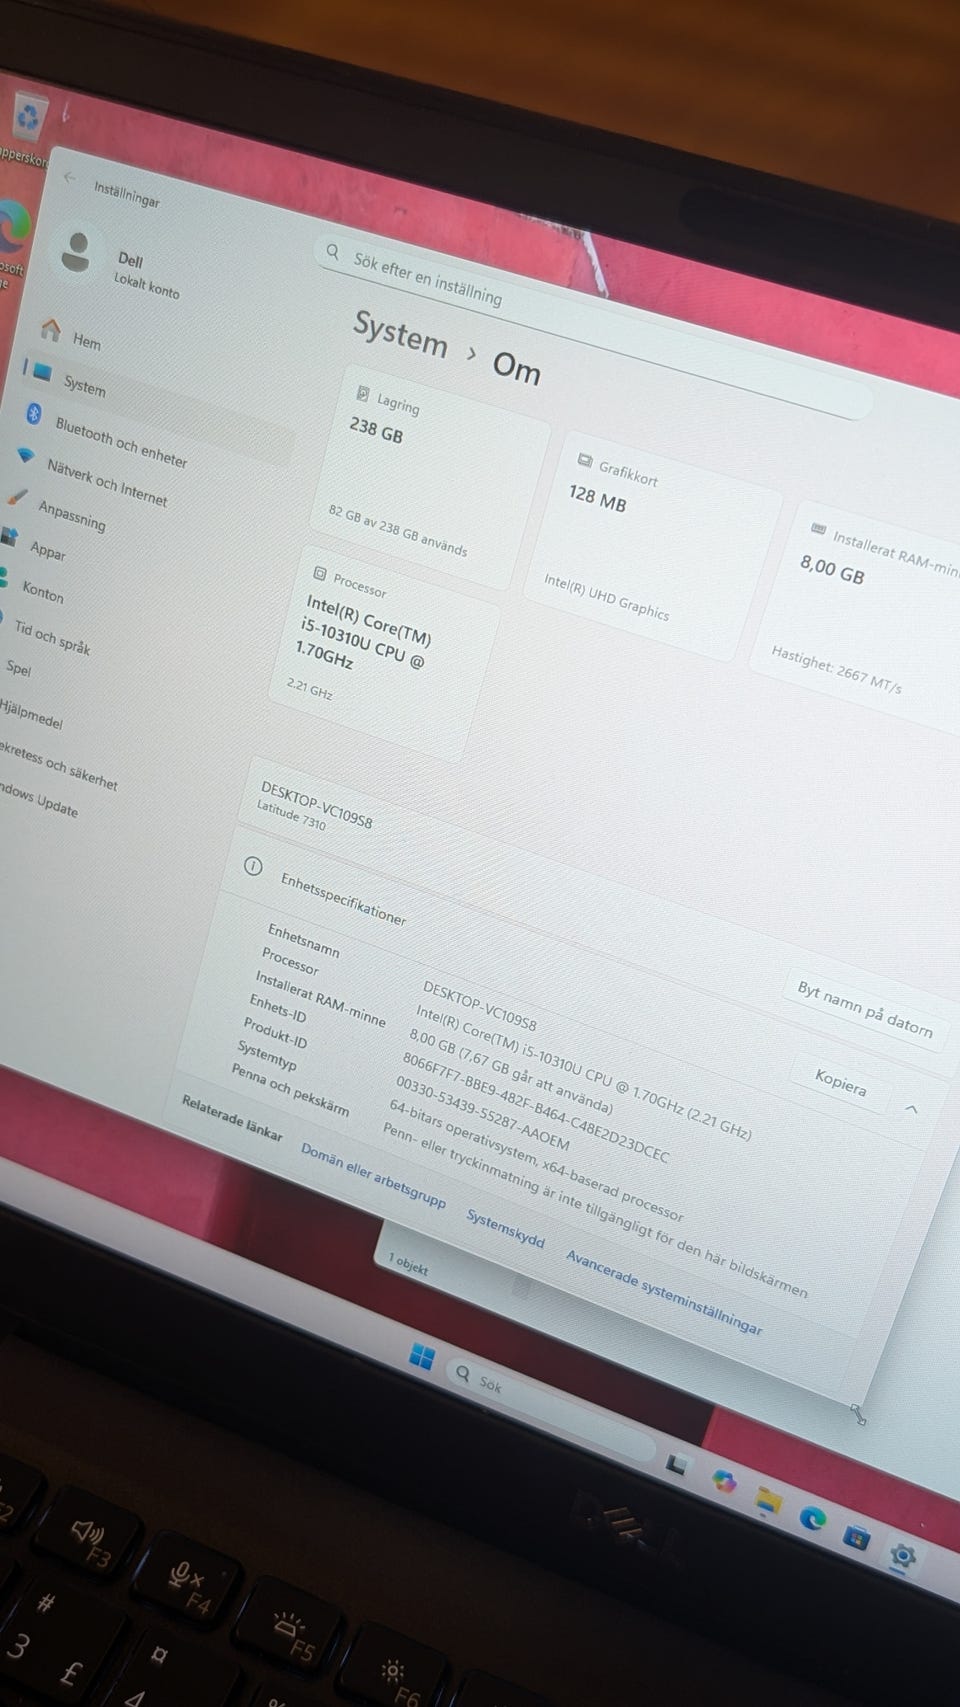Click the 64-bitars operativsystem text
Viewport: 960px width, 1707px height.
click(x=537, y=1161)
